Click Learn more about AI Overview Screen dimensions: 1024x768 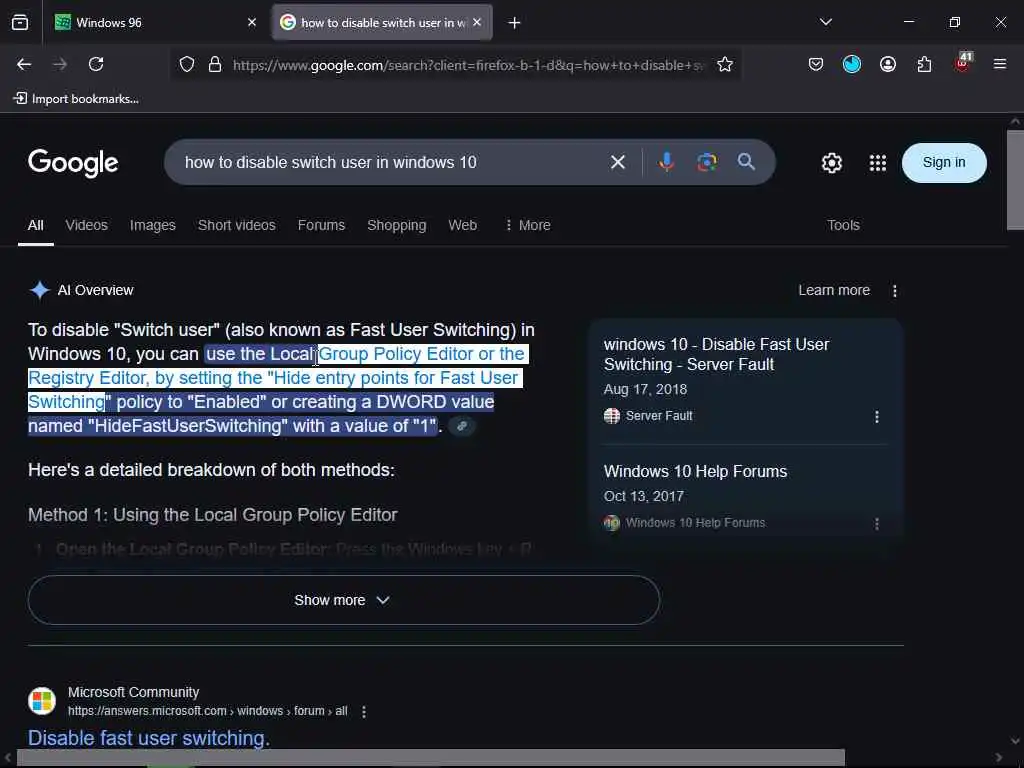(834, 290)
